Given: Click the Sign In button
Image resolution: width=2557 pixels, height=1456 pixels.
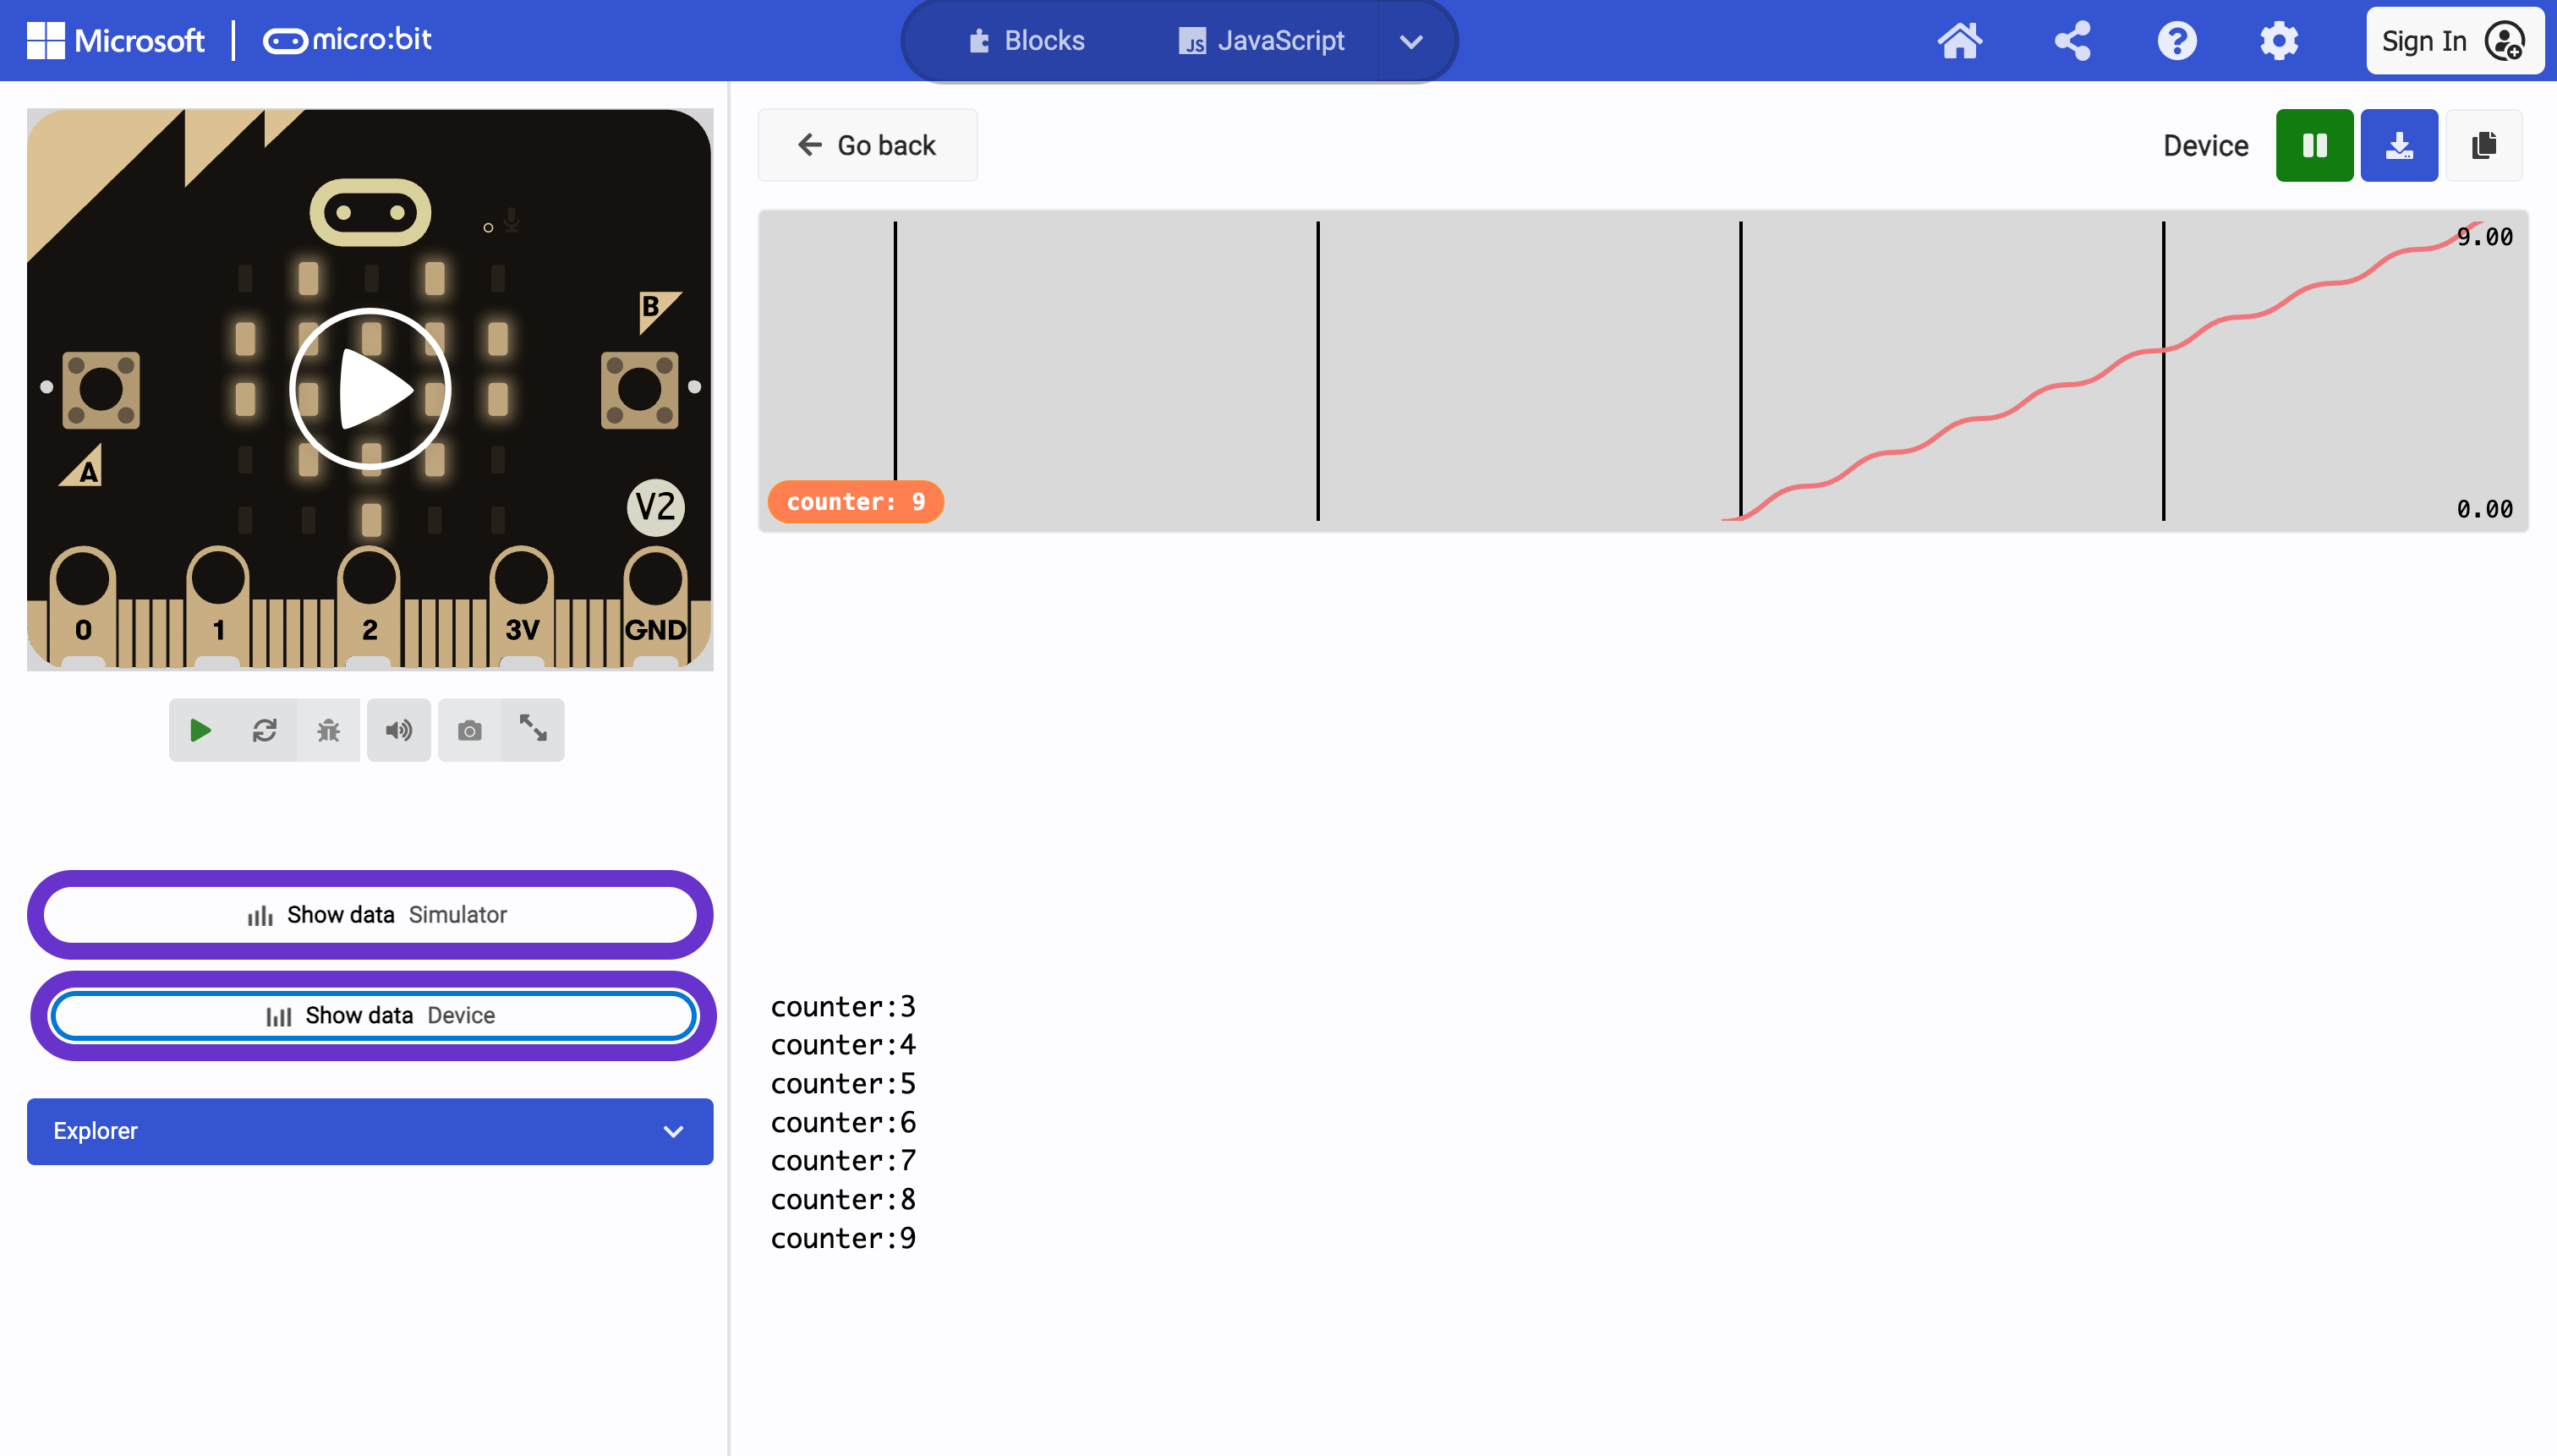Looking at the screenshot, I should (2454, 41).
